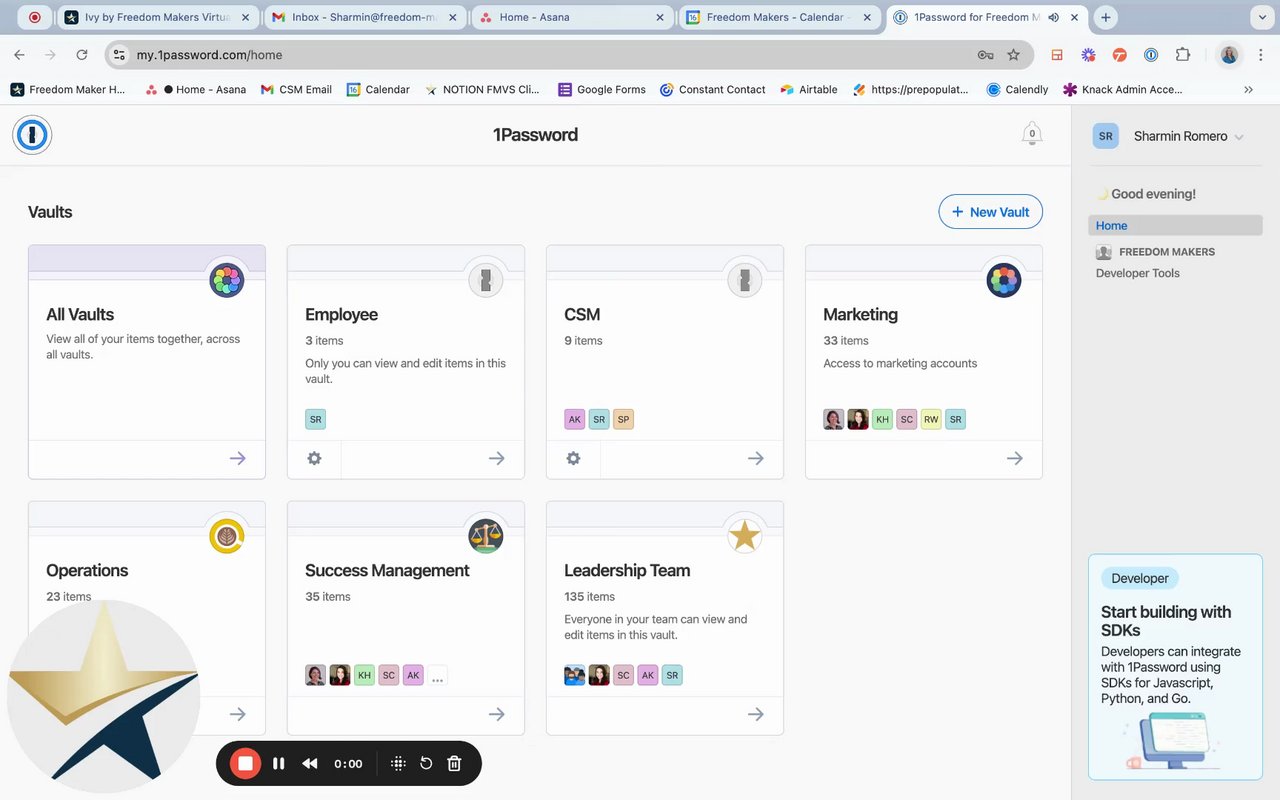Stop the screen recording
The image size is (1280, 800).
click(245, 763)
